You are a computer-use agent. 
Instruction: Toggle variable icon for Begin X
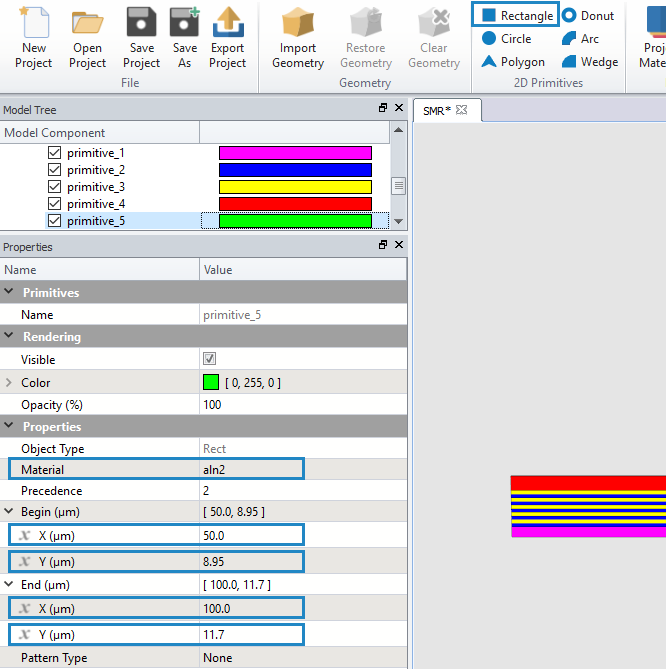25,535
